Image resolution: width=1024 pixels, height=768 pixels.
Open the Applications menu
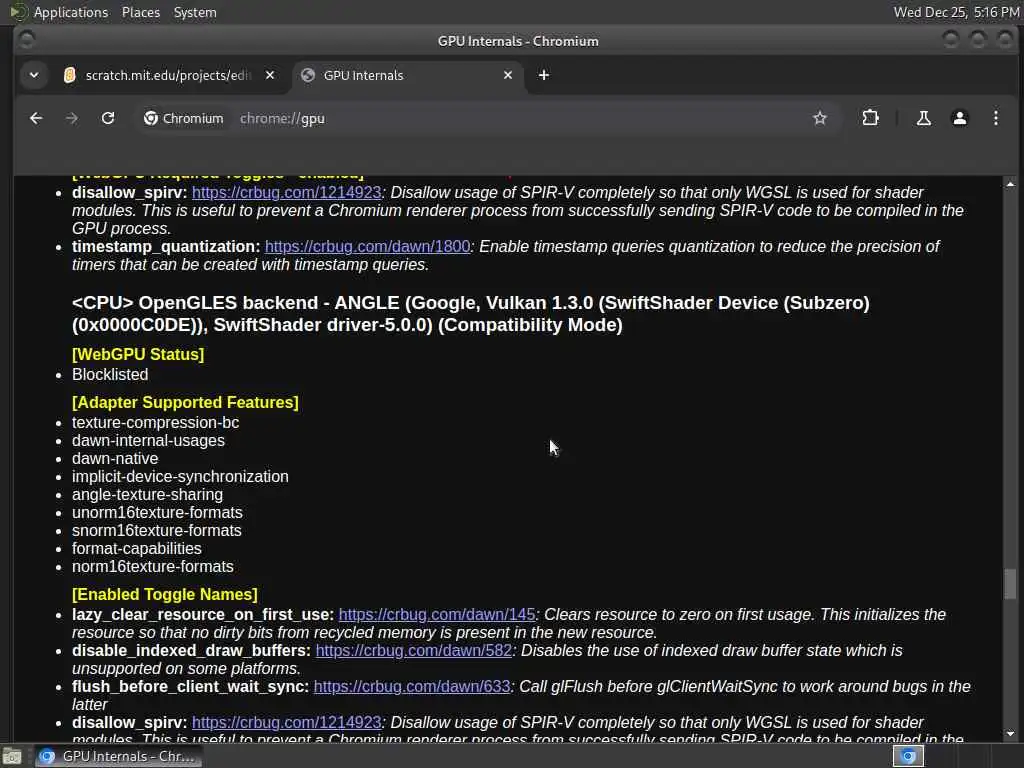click(71, 12)
